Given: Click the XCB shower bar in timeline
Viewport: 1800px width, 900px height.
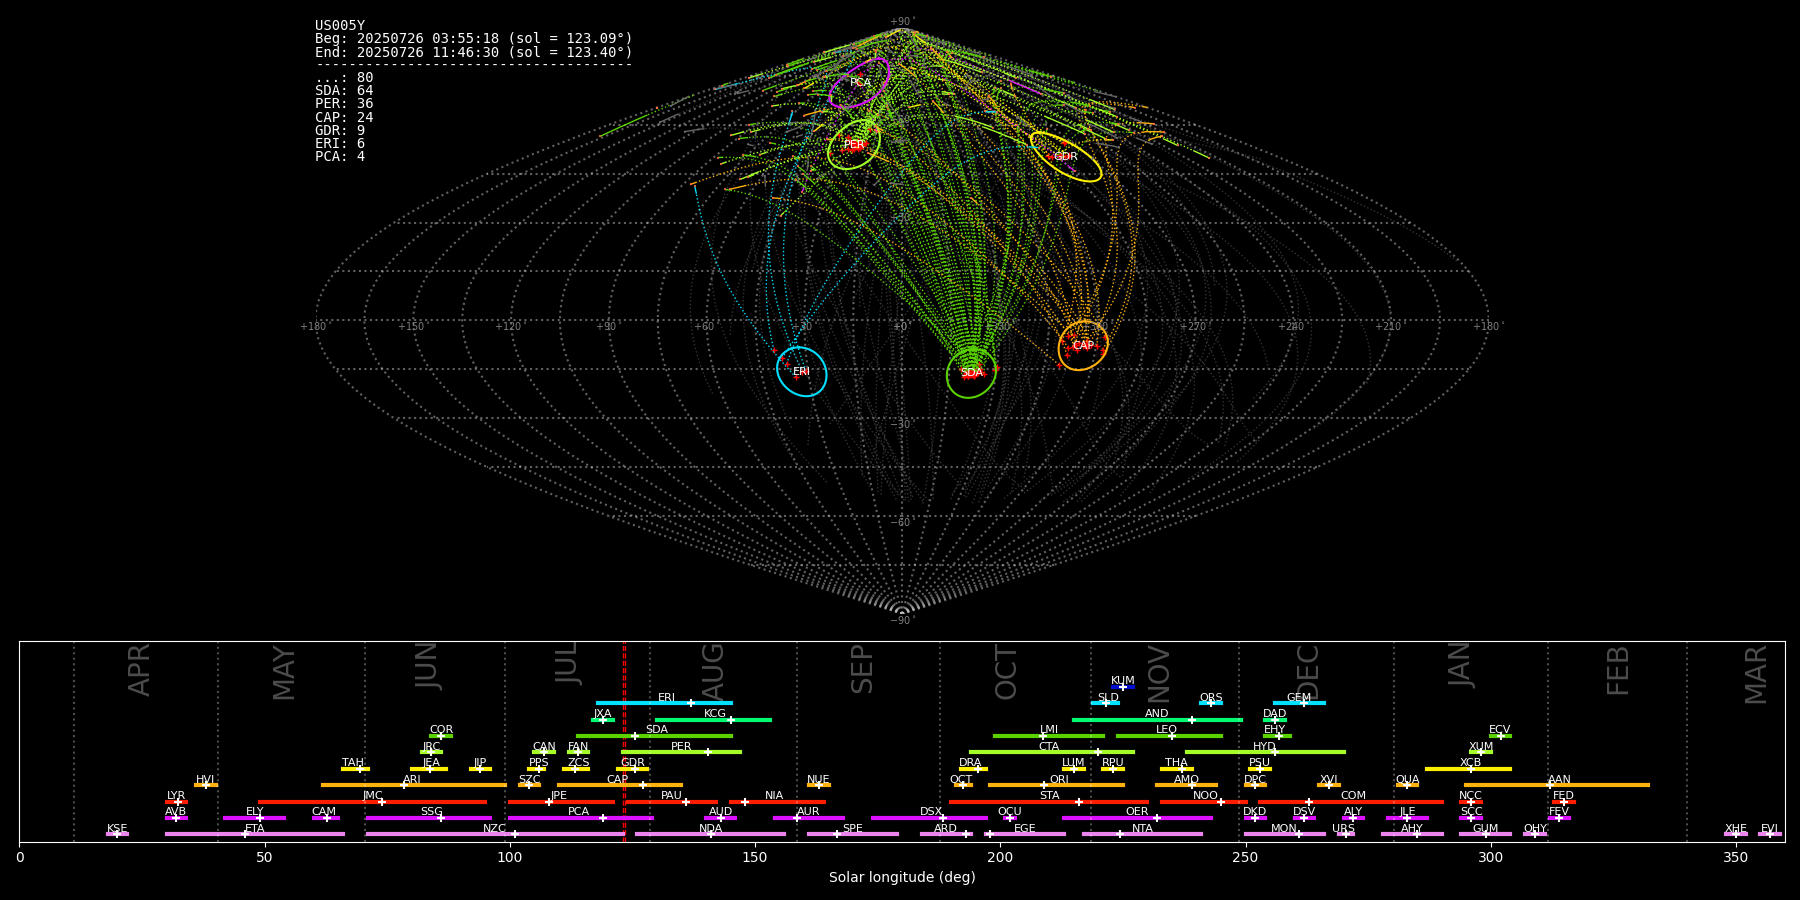Looking at the screenshot, I should 1468,769.
